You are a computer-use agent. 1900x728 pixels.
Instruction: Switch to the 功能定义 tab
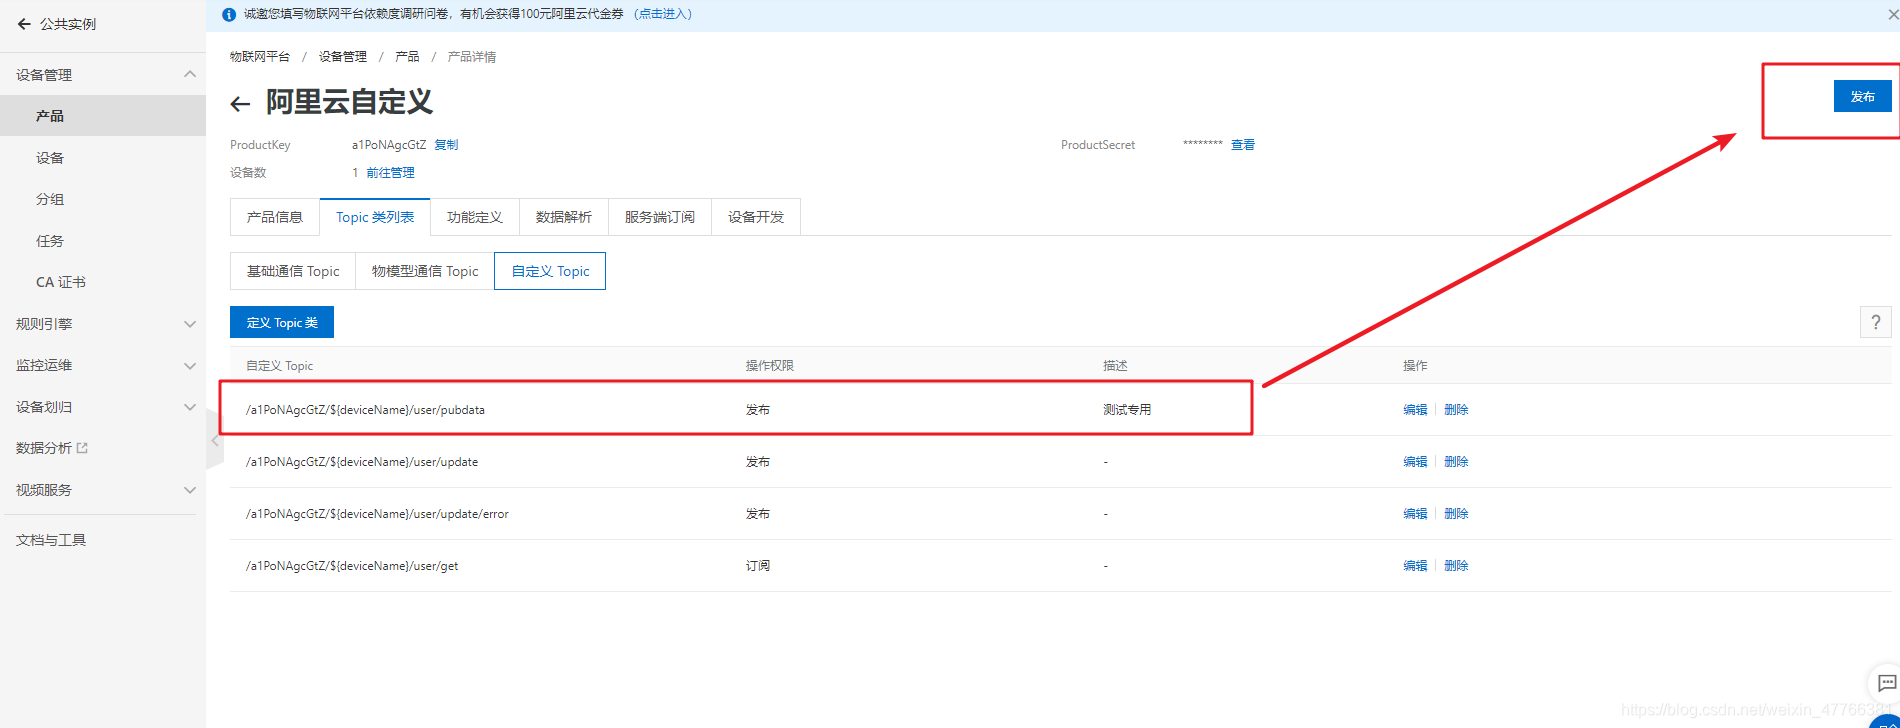475,217
